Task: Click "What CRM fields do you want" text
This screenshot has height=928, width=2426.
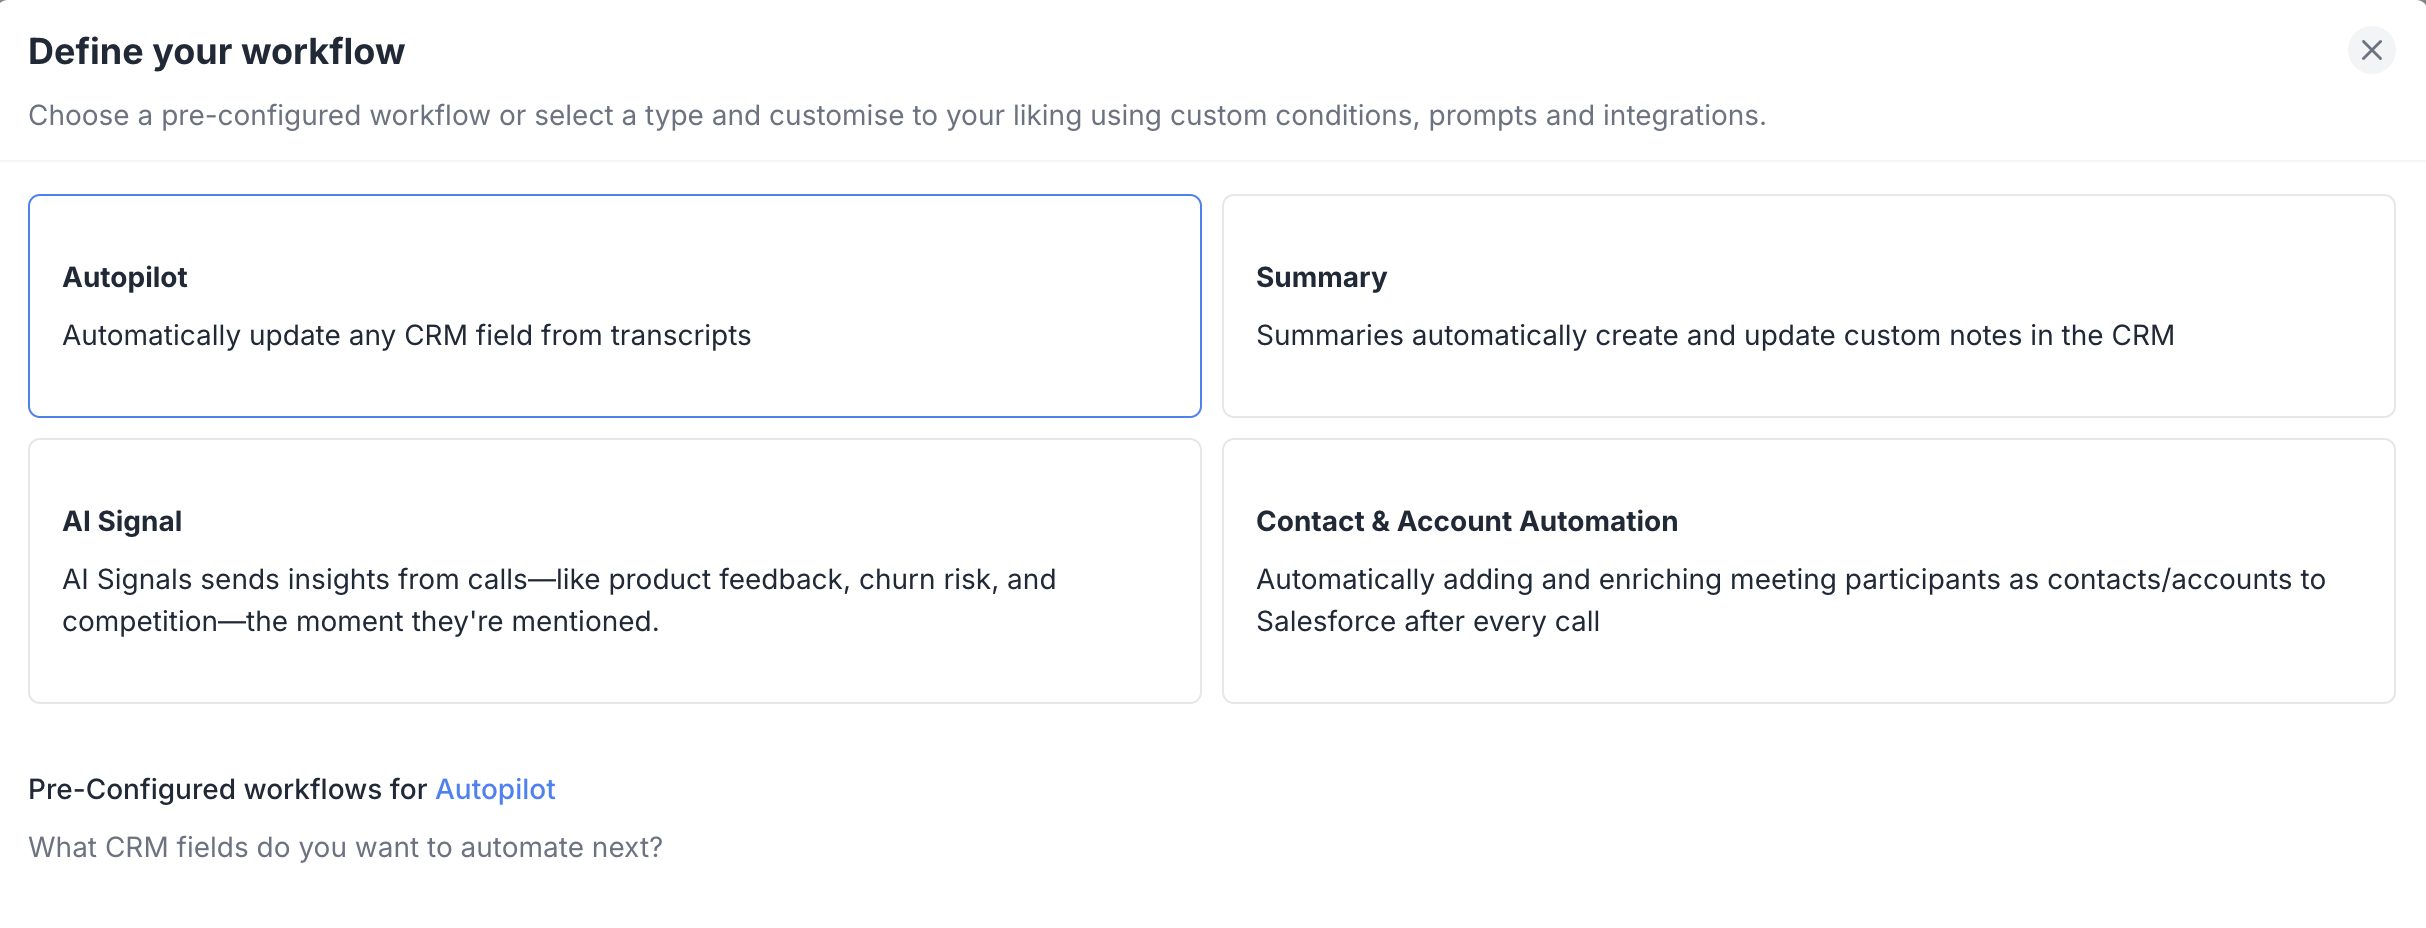Action: (x=345, y=847)
